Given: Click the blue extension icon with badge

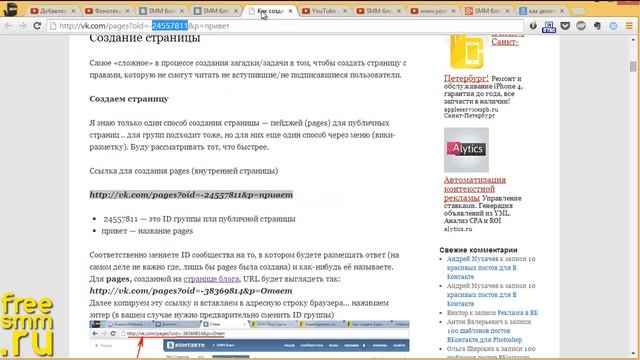Looking at the screenshot, I should click(x=549, y=27).
